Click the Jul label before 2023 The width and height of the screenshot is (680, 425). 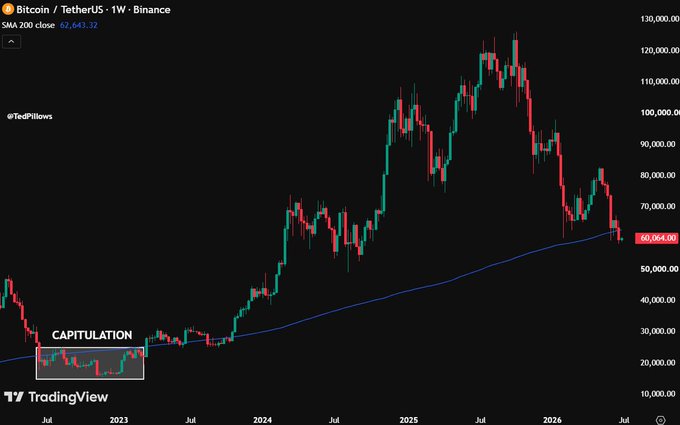(x=47, y=420)
